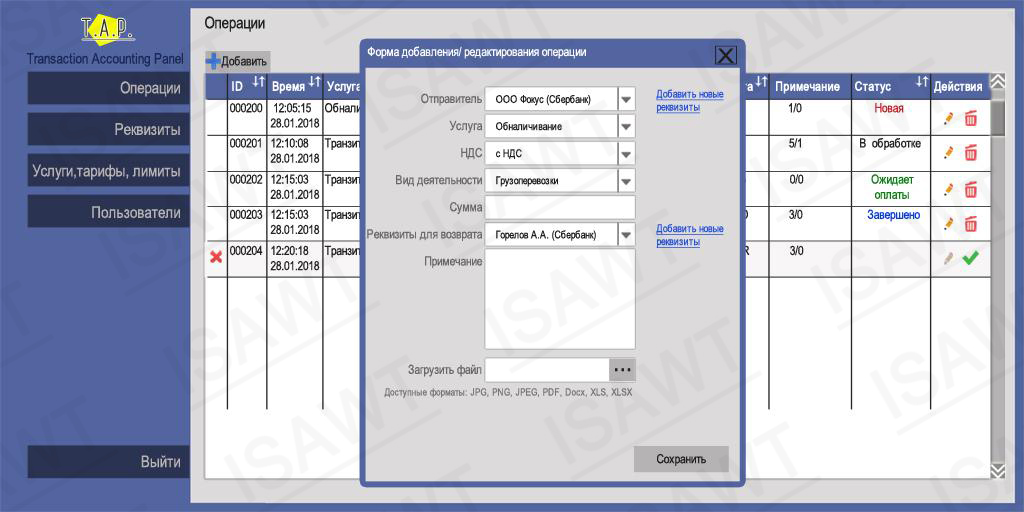Edit operation 000201 with the pencil icon

[948, 153]
